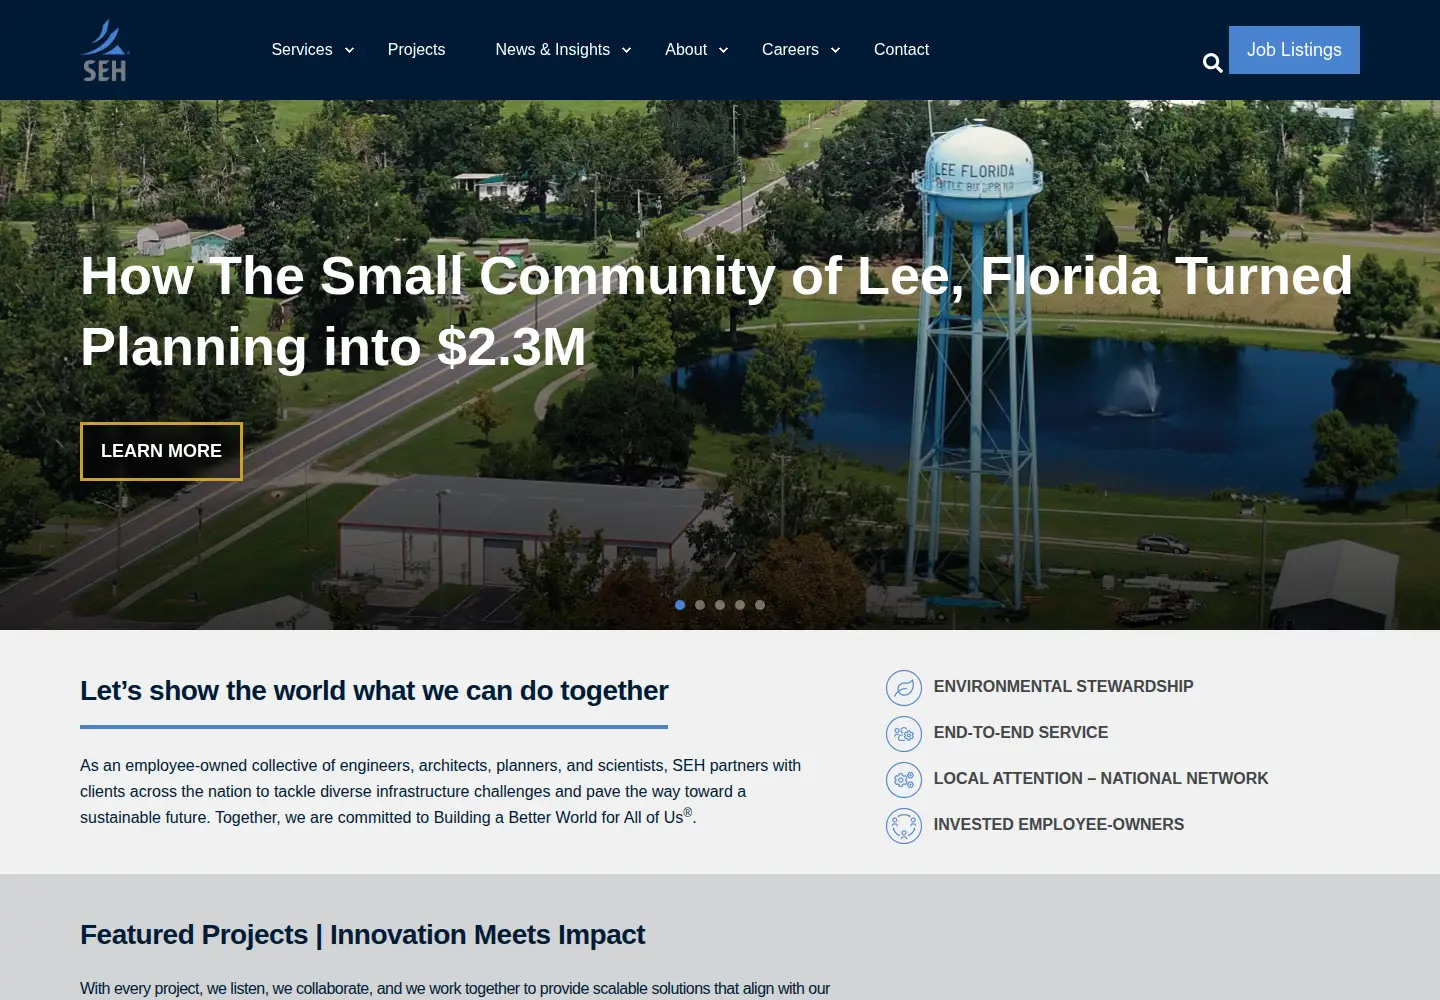Click Featured Projects heading
Screen dimensions: 1440x1000
362,935
